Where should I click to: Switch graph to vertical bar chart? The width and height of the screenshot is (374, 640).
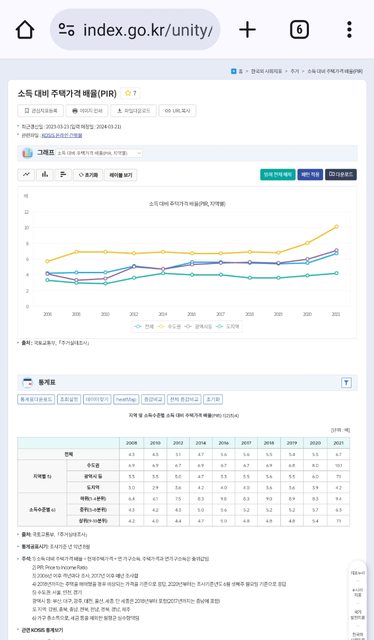point(45,175)
